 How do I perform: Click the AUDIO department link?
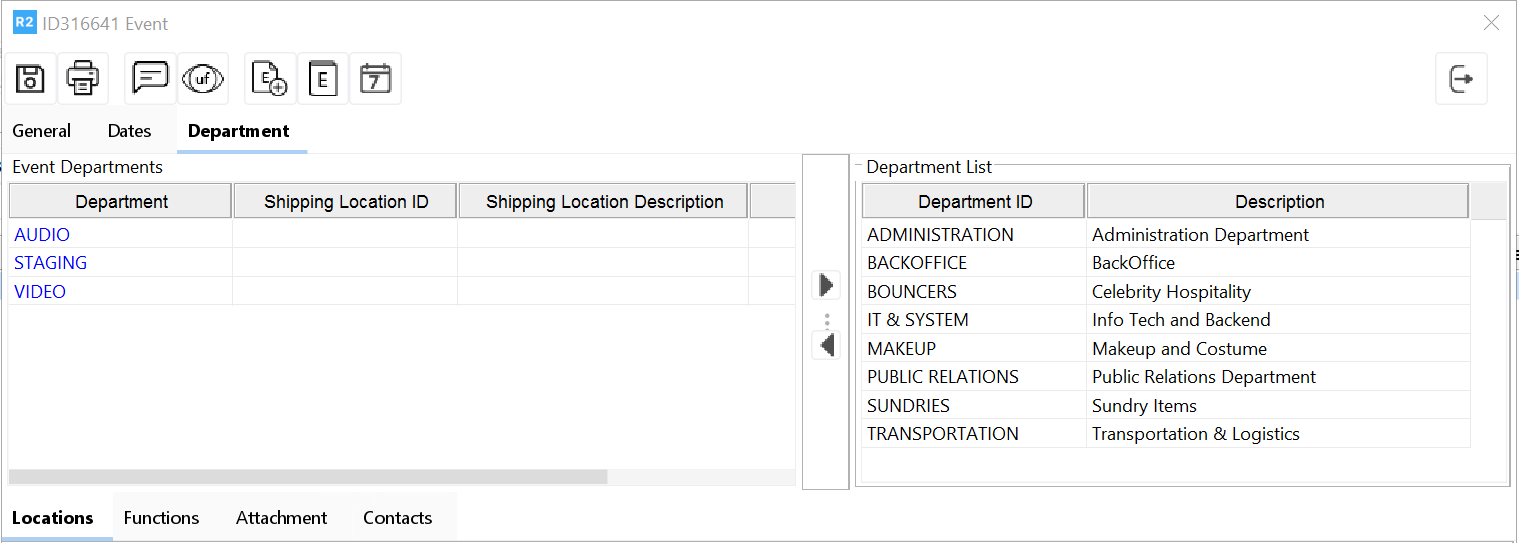42,235
